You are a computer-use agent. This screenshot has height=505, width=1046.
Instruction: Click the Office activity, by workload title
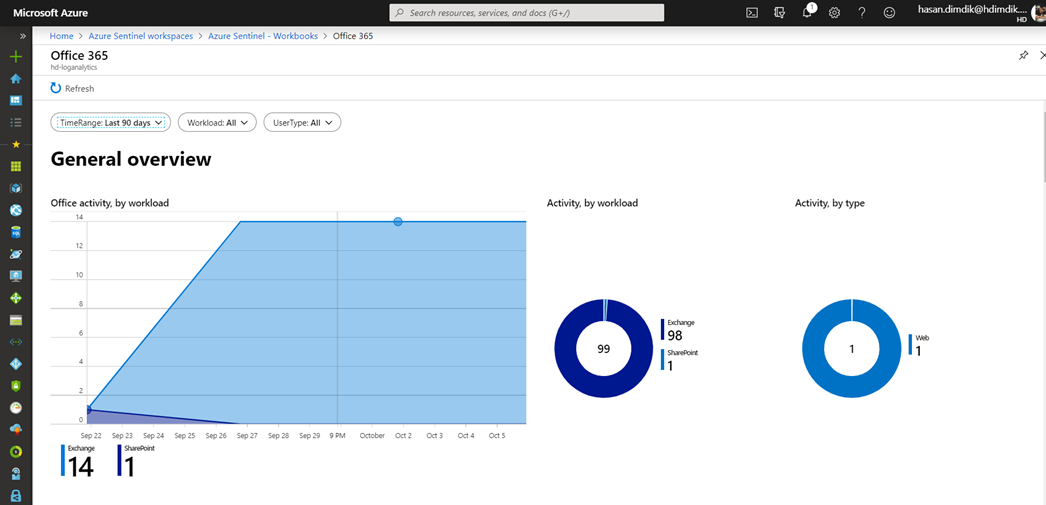point(109,203)
